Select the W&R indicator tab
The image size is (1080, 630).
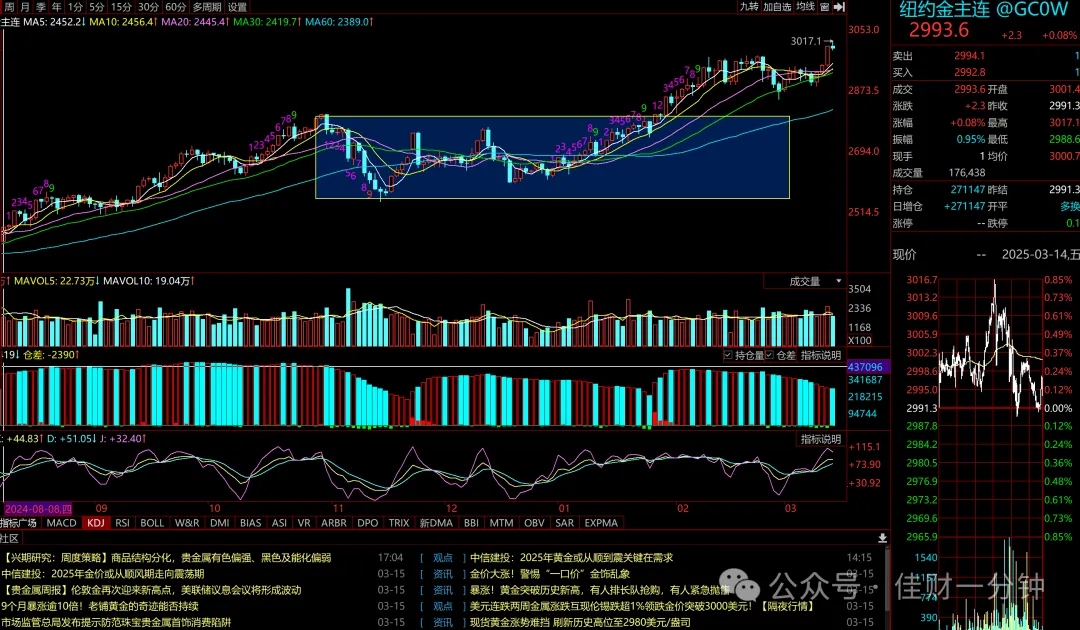point(187,523)
